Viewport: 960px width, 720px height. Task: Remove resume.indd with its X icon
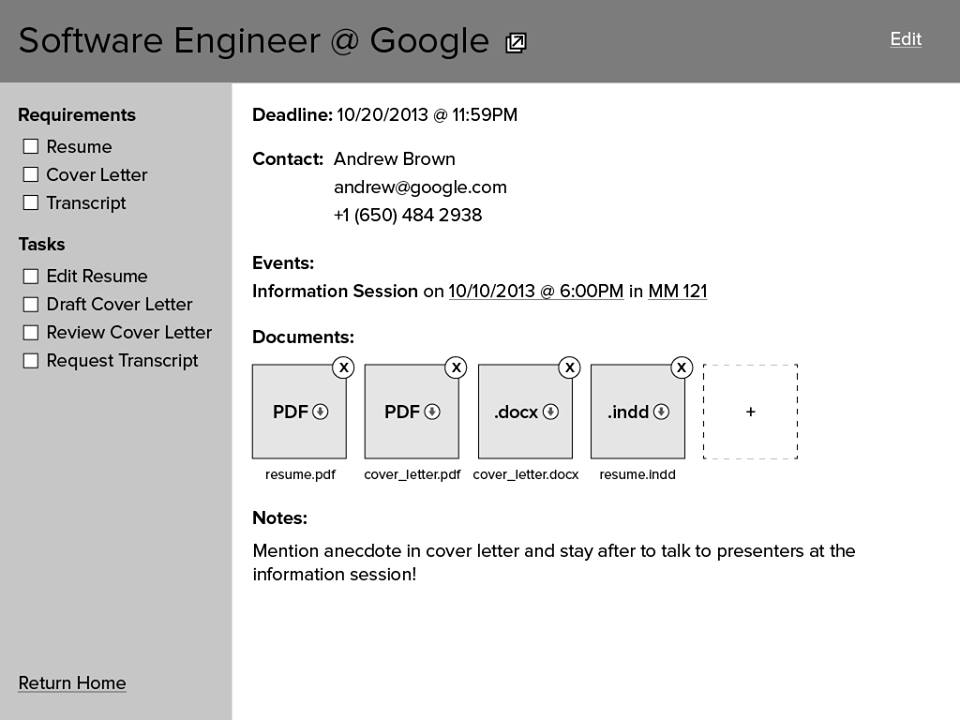[681, 367]
